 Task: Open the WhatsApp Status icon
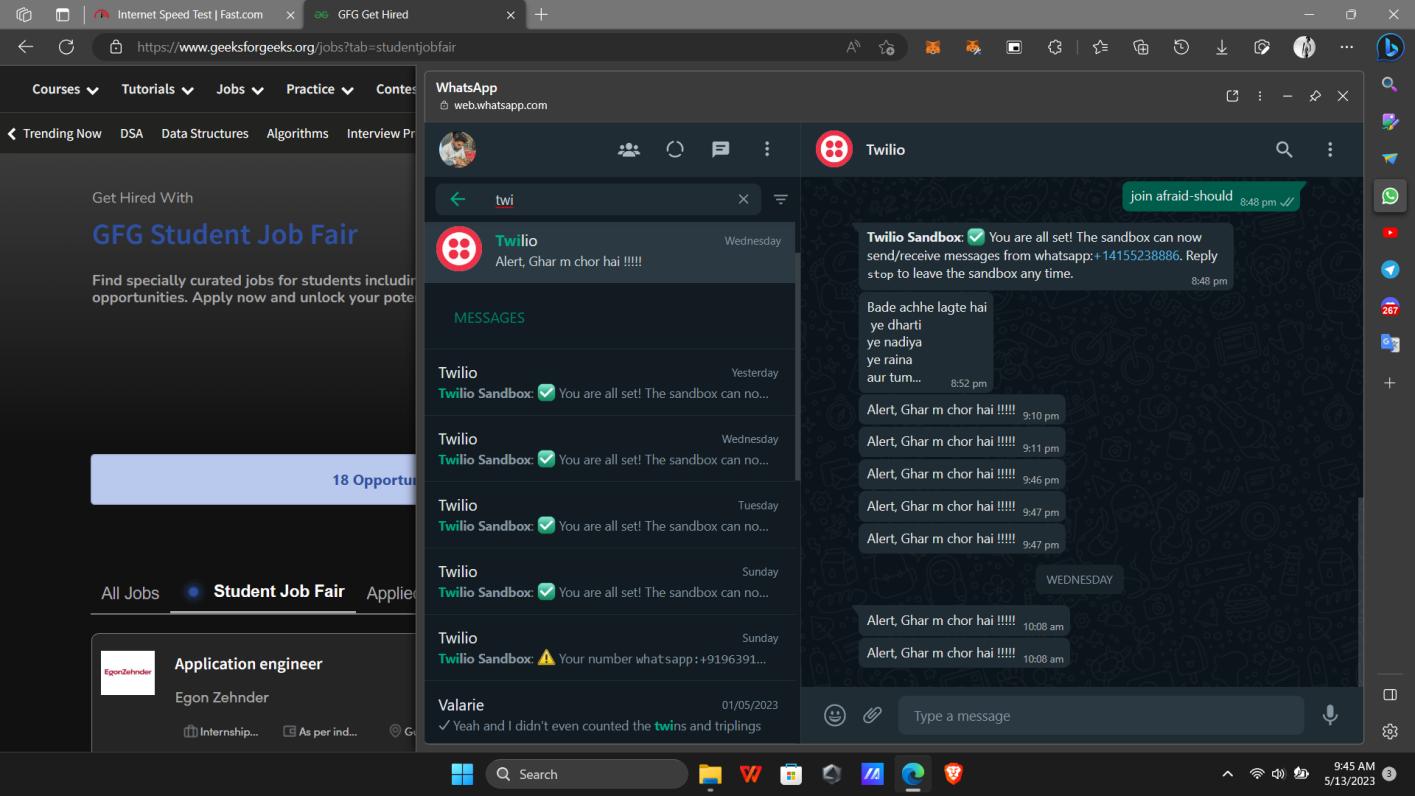[x=675, y=150]
